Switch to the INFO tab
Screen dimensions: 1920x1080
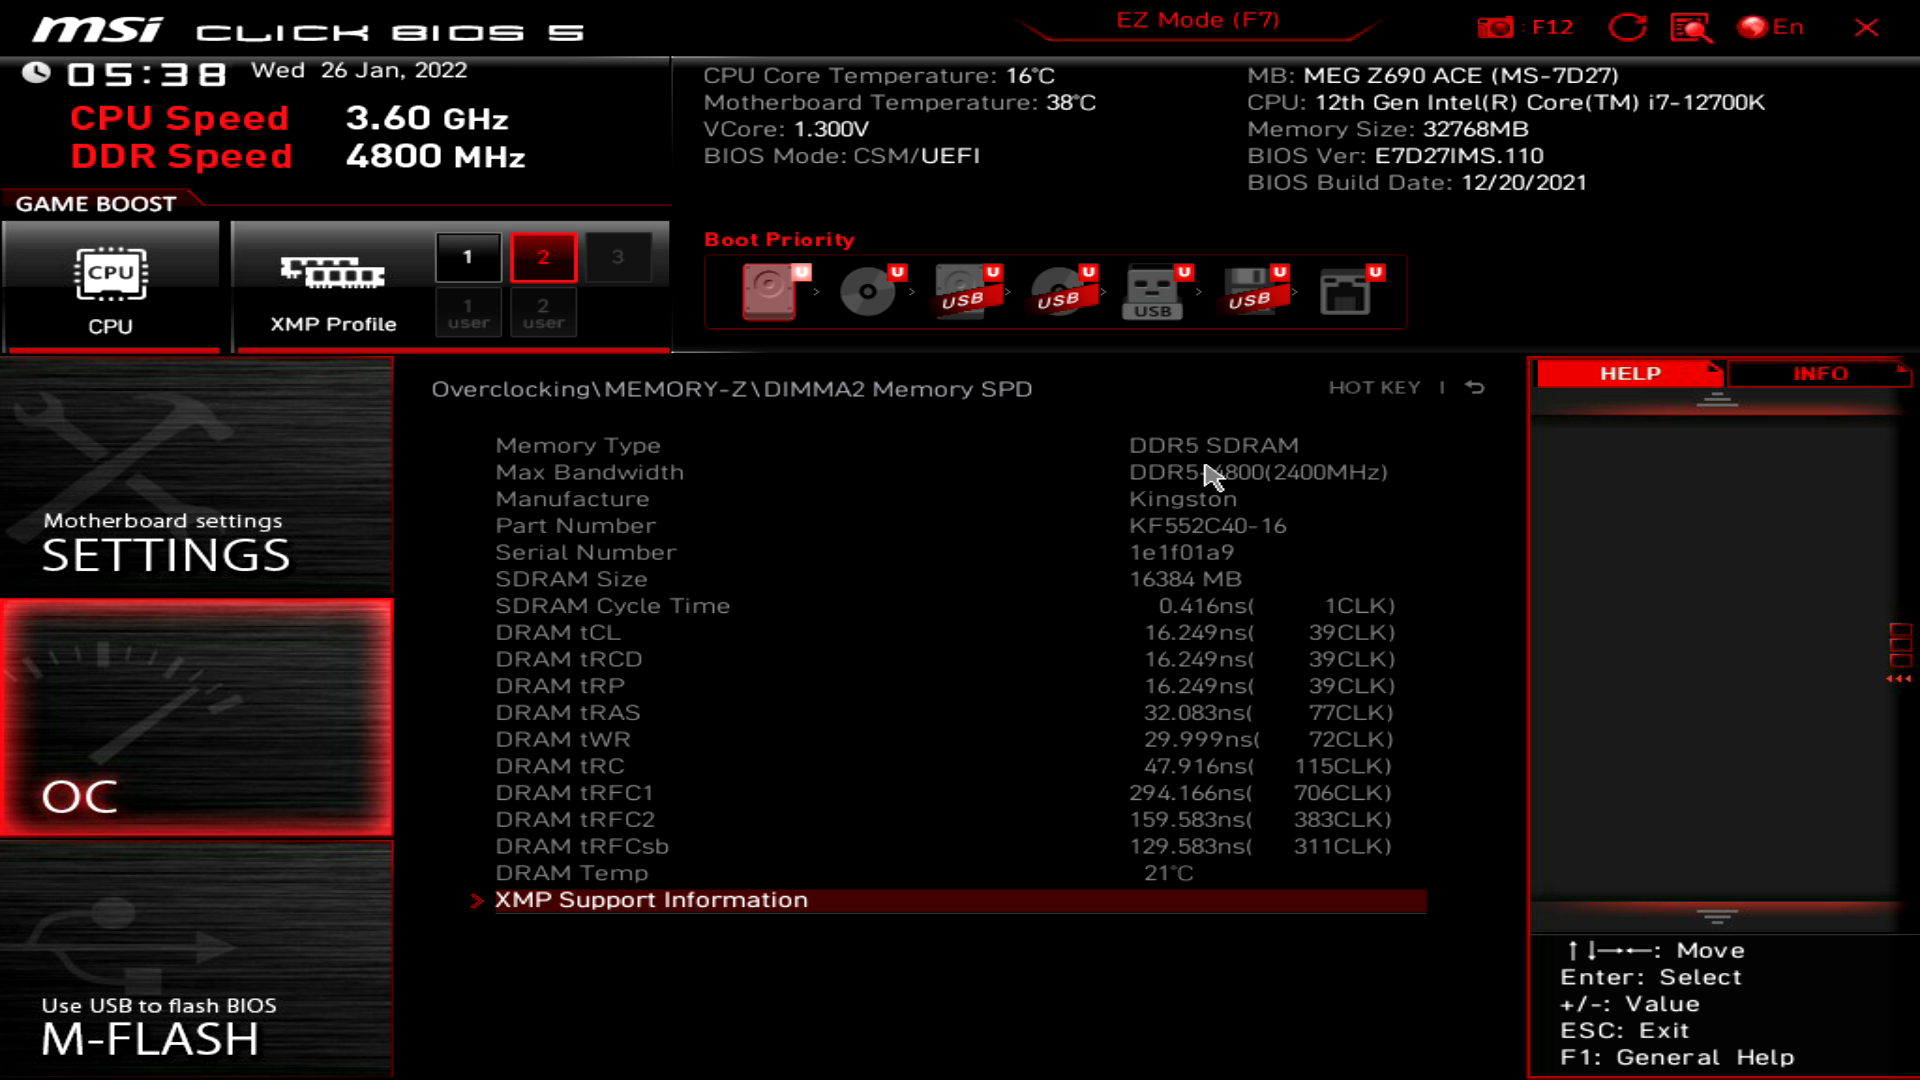coord(1821,374)
